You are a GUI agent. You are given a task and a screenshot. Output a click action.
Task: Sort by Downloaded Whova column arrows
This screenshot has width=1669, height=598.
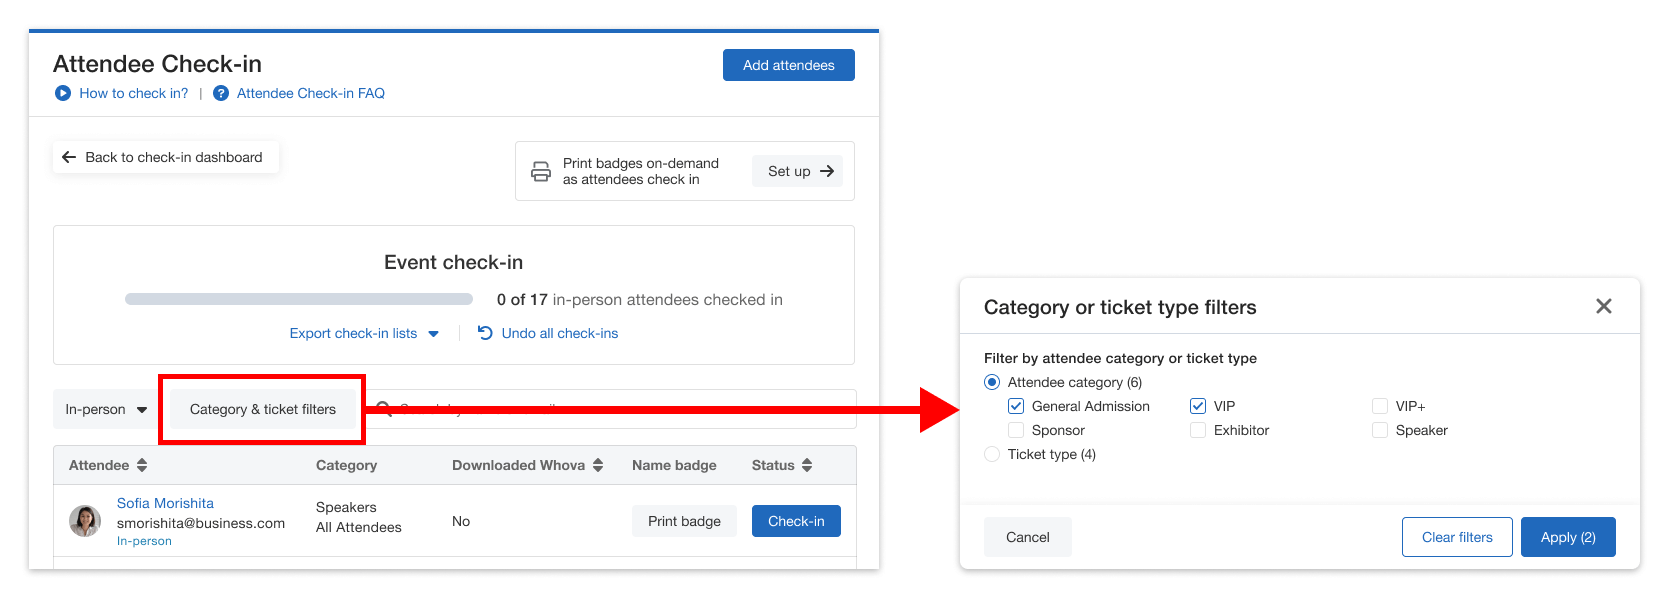[x=598, y=465]
